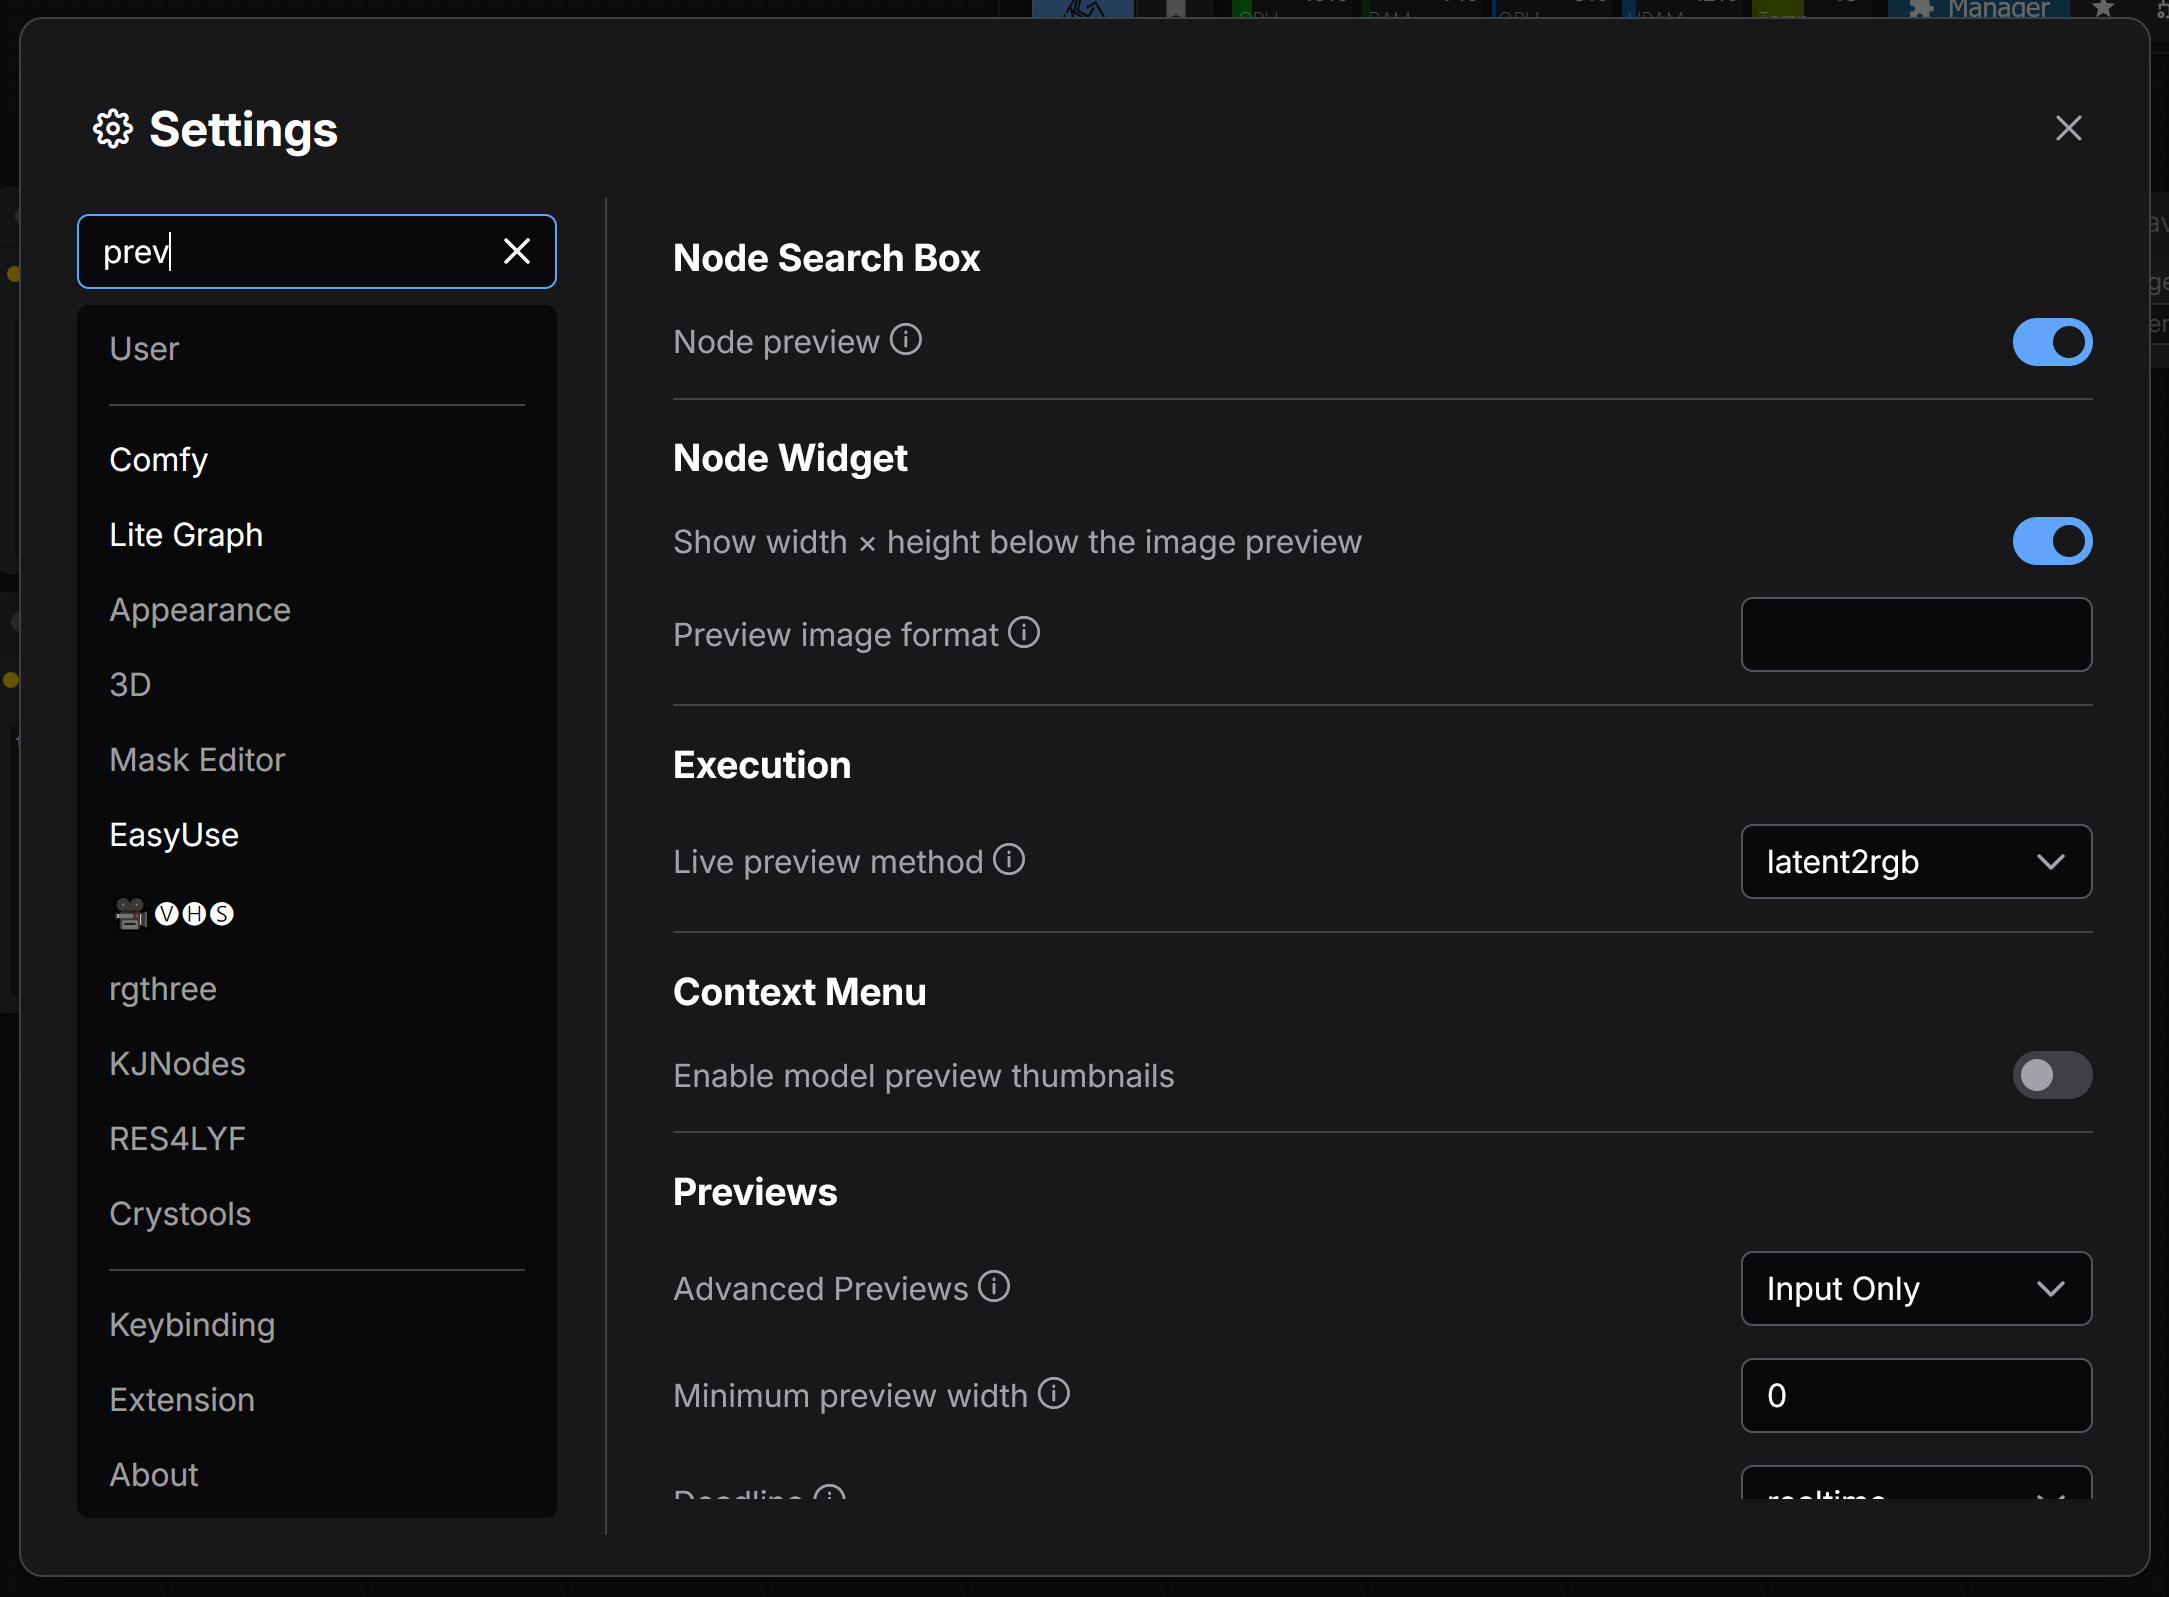Go to the Keybinding settings section
The image size is (2169, 1597).
point(192,1325)
